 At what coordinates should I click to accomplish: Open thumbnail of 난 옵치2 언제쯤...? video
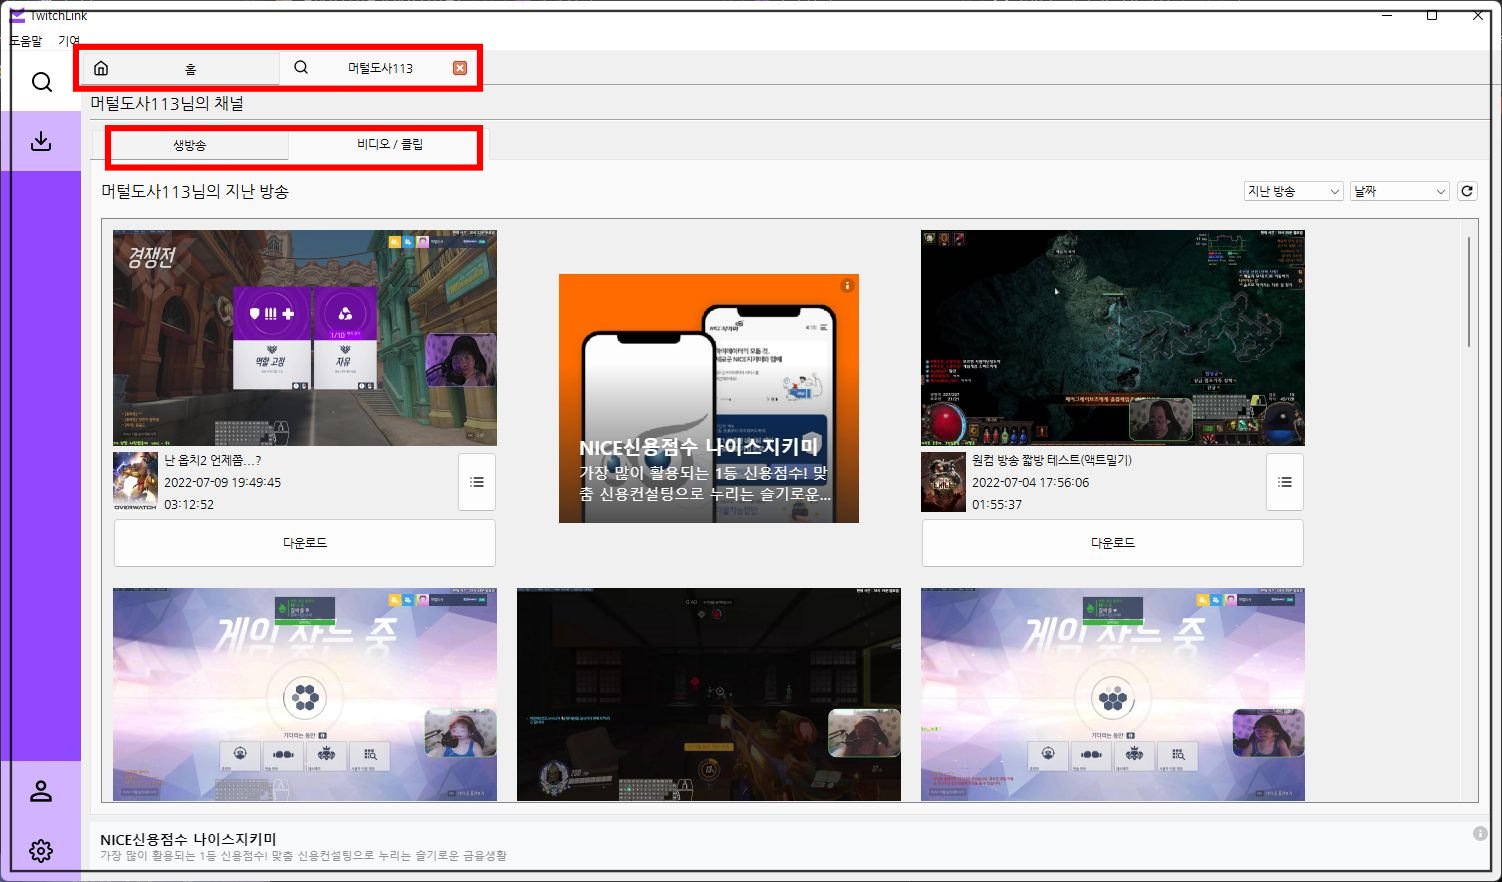[305, 338]
